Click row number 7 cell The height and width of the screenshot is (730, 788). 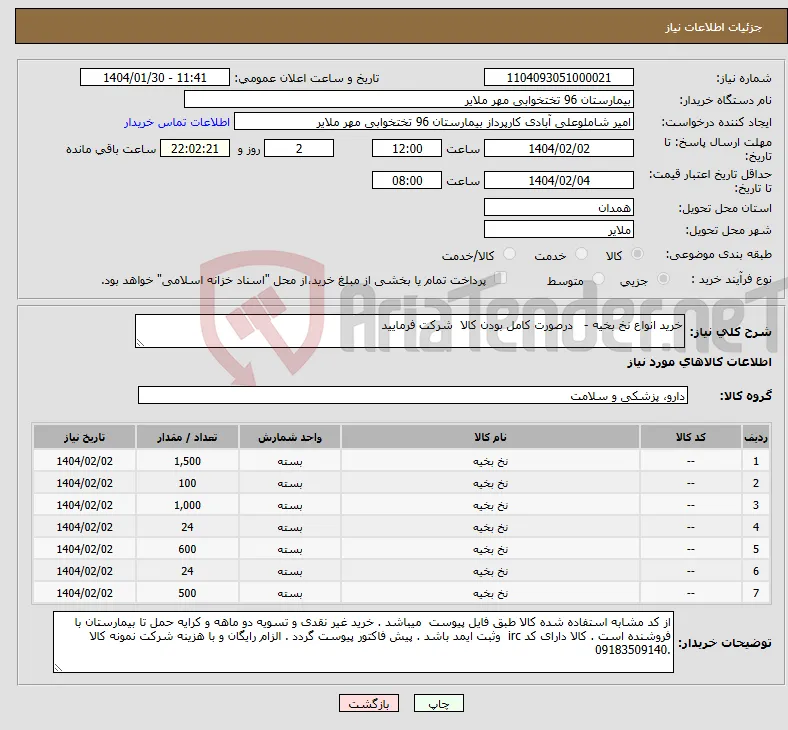tap(756, 593)
